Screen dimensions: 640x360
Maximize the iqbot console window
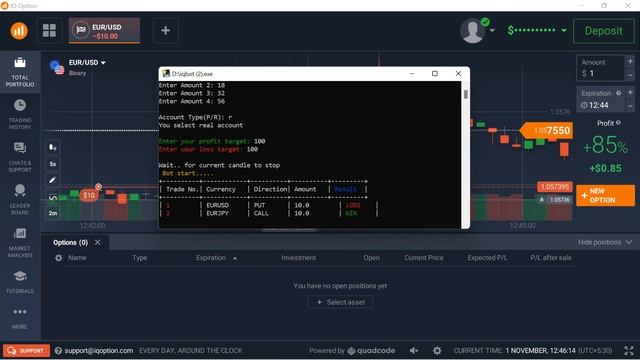point(435,73)
